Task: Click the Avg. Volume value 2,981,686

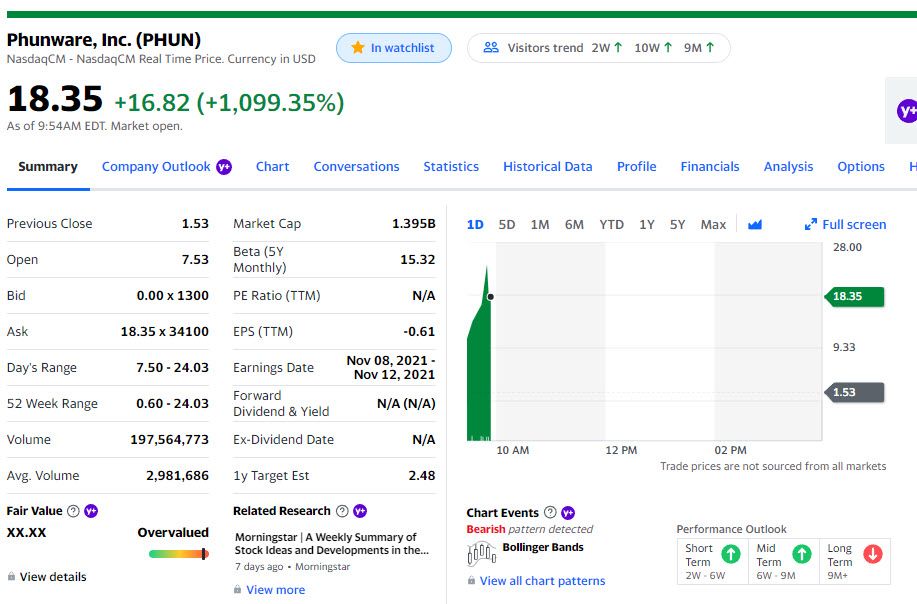Action: pyautogui.click(x=177, y=475)
